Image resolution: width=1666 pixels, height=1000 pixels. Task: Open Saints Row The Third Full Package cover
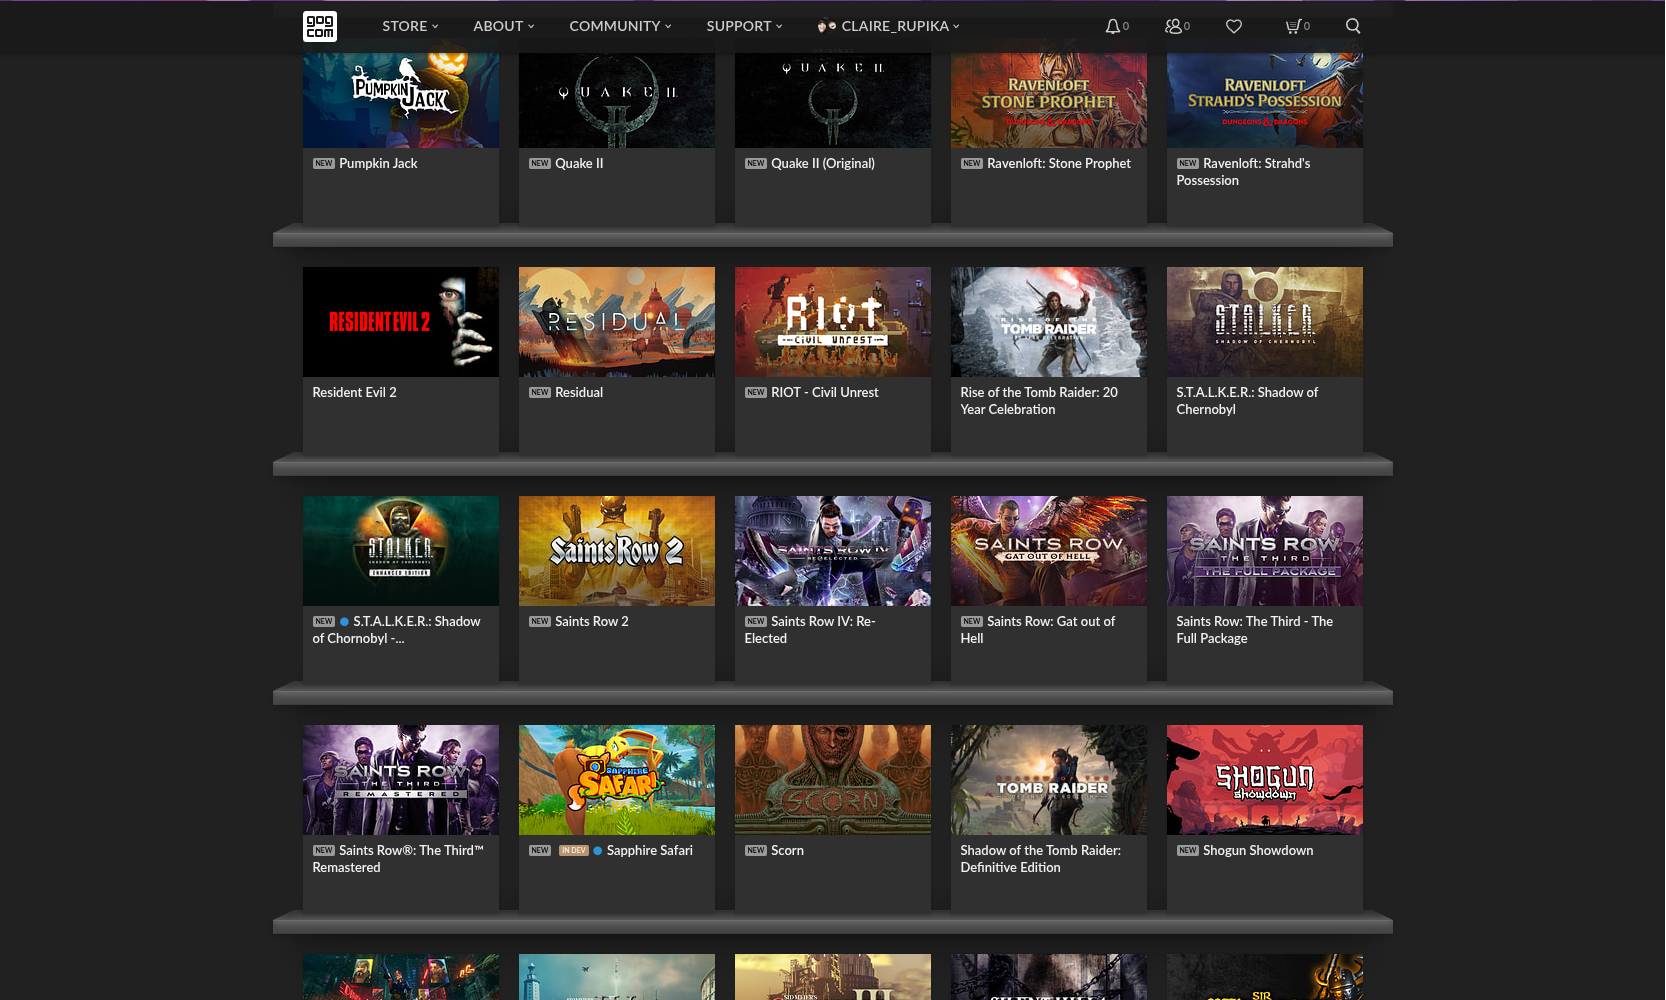(x=1265, y=551)
